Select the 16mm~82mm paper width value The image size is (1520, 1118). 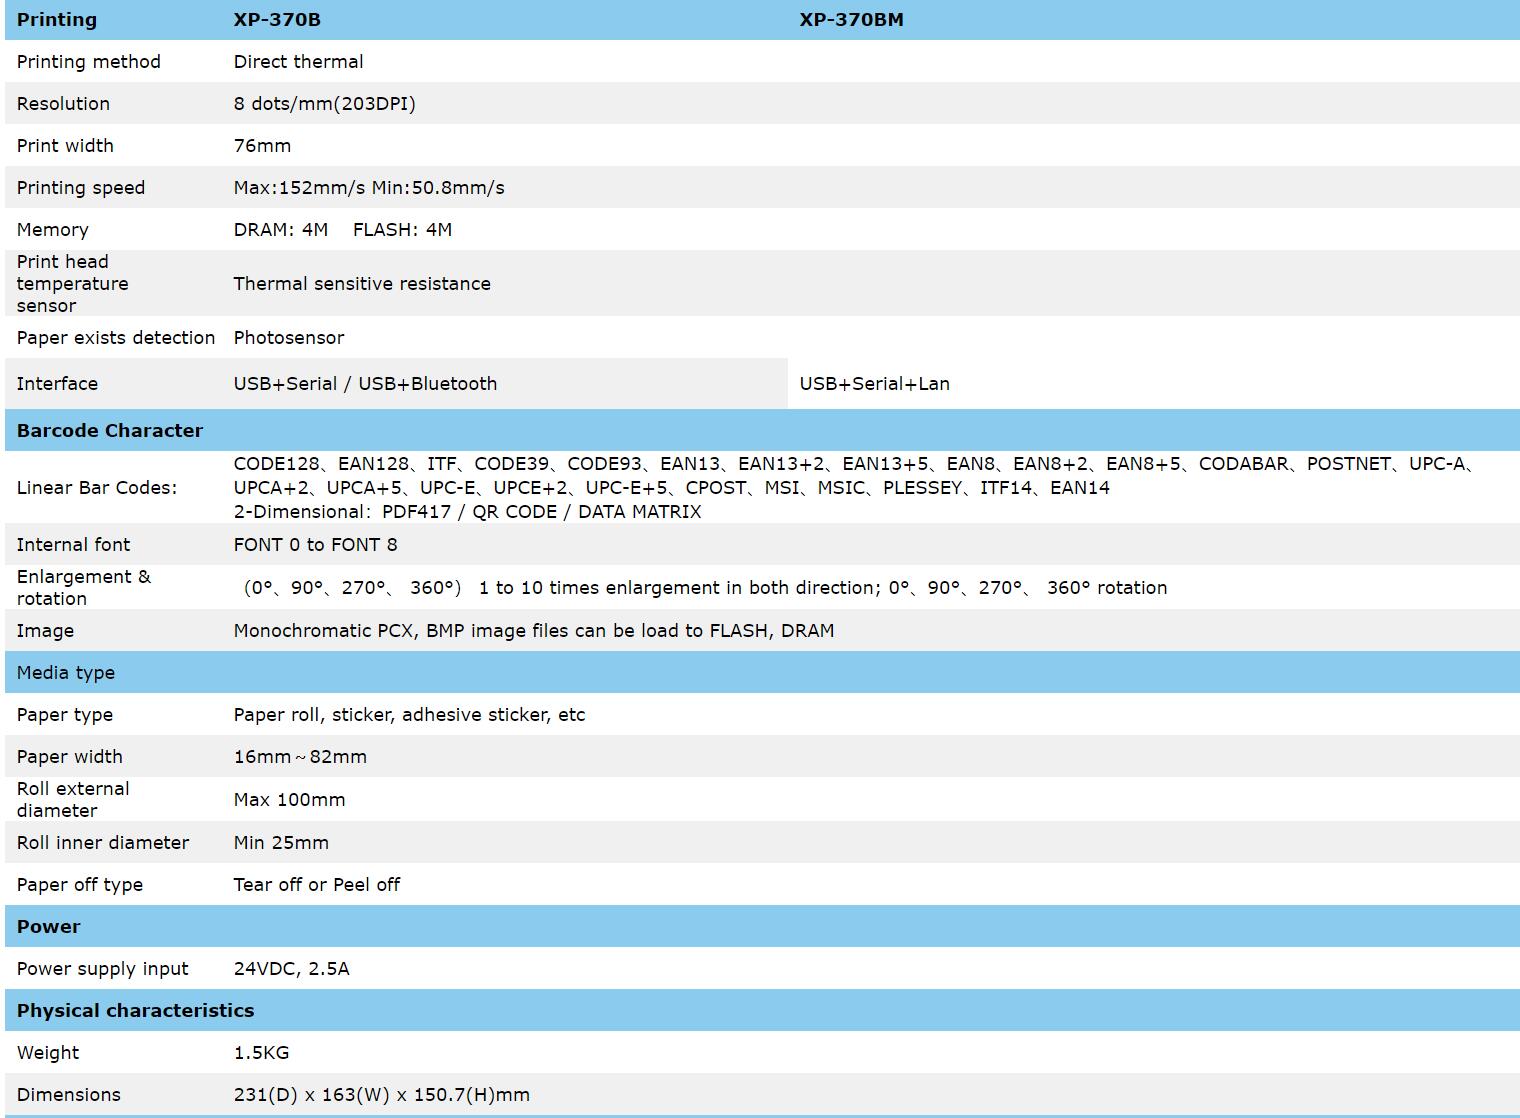(x=300, y=757)
